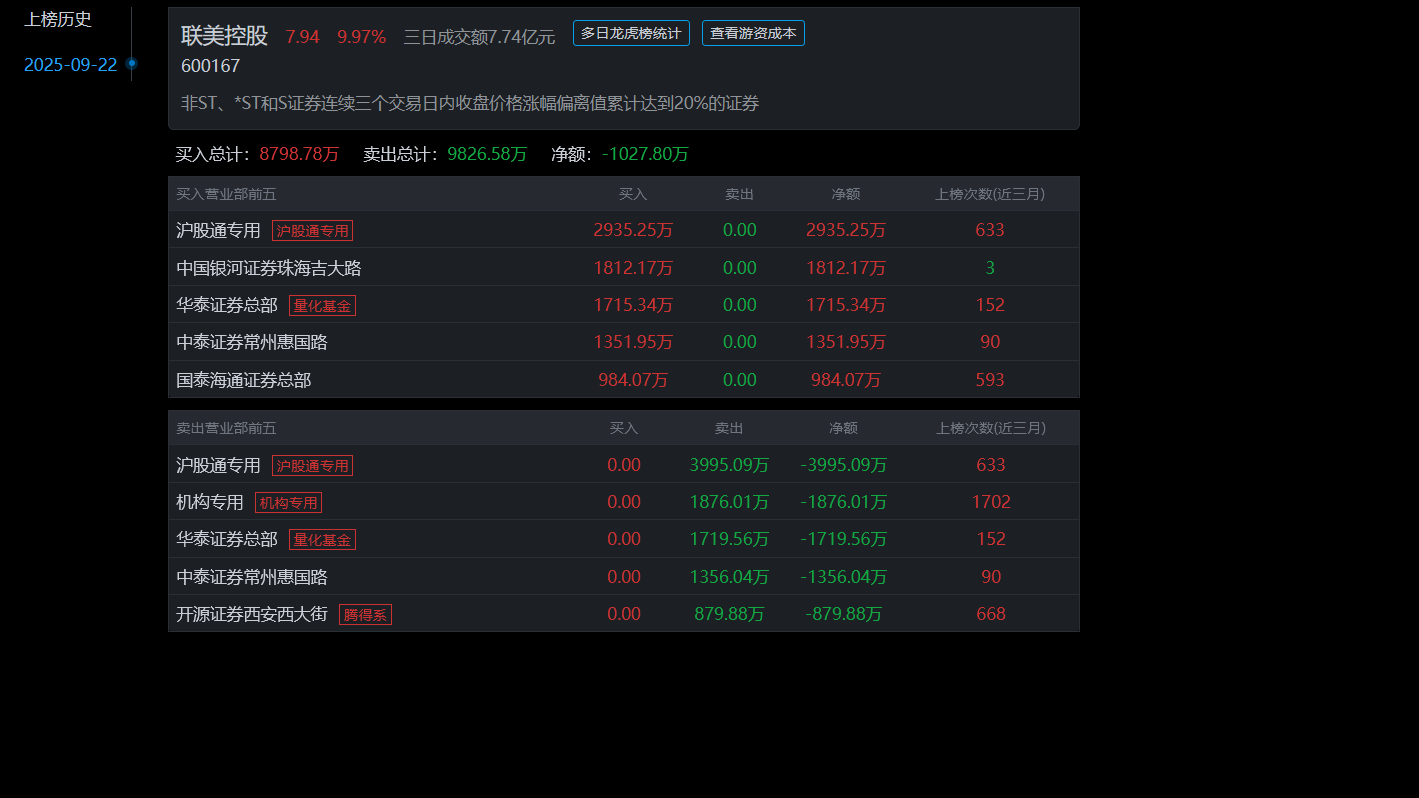Click the stock code 600167

tap(210, 66)
